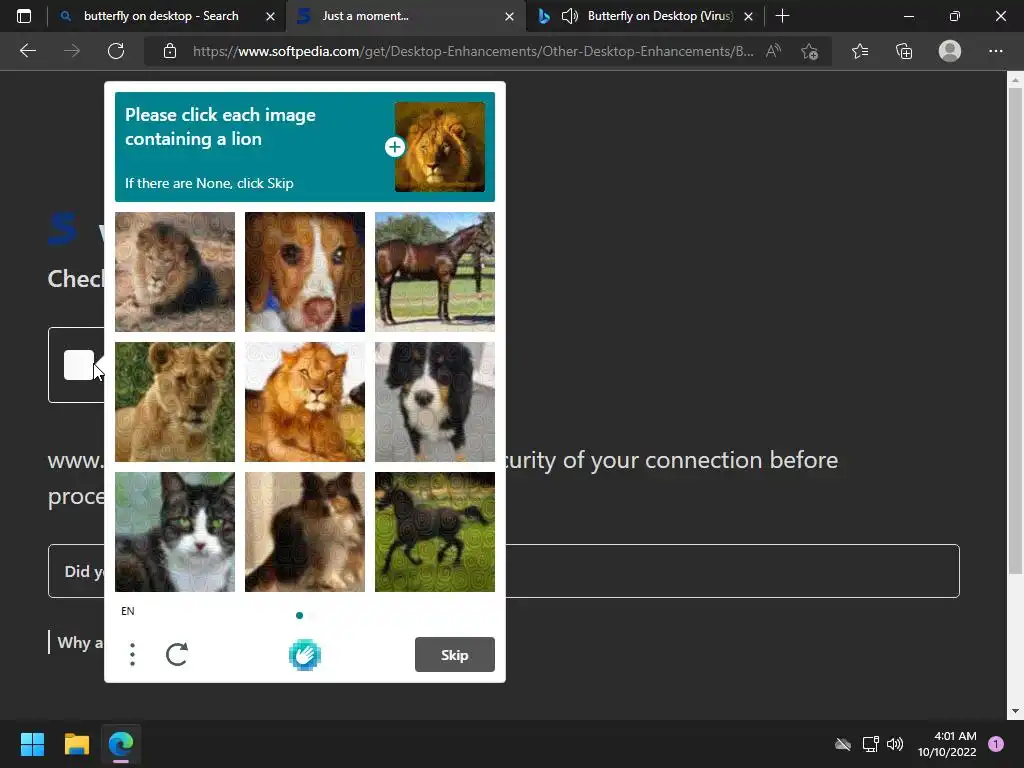Click the Forward navigation arrow
The height and width of the screenshot is (768, 1024).
72,51
